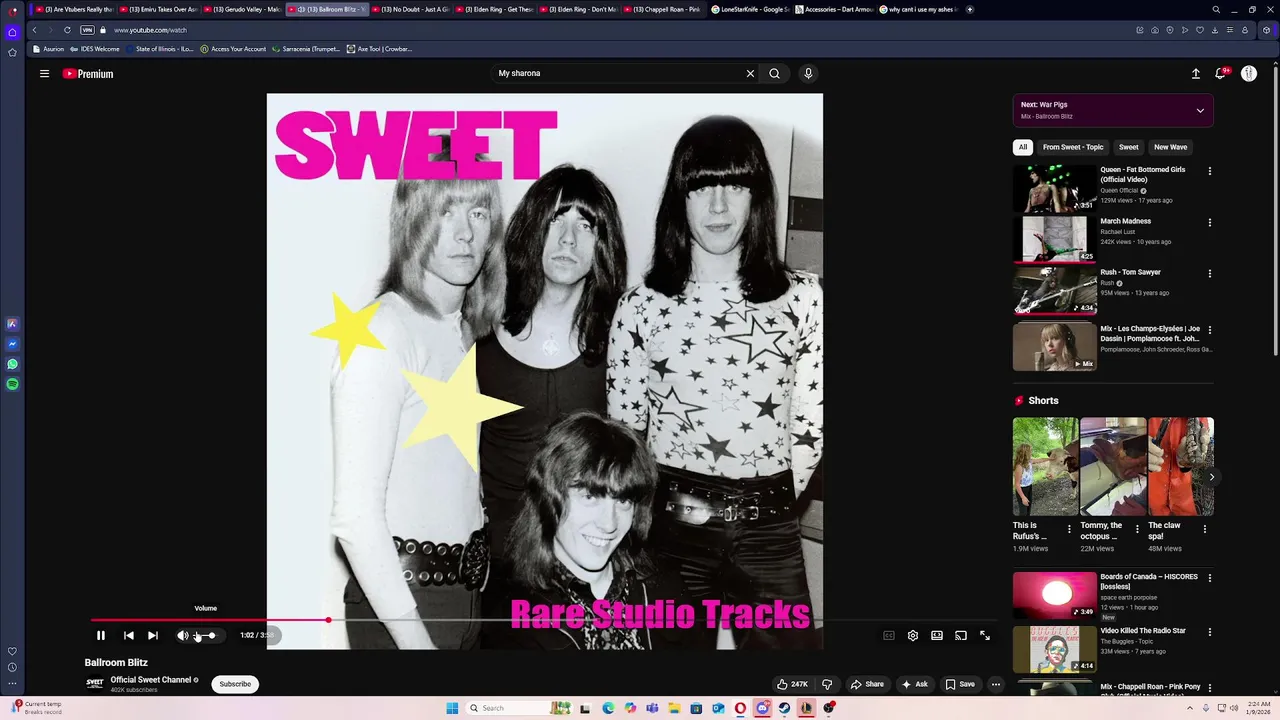Open the Rufus Shorts thumbnail

(1045, 466)
